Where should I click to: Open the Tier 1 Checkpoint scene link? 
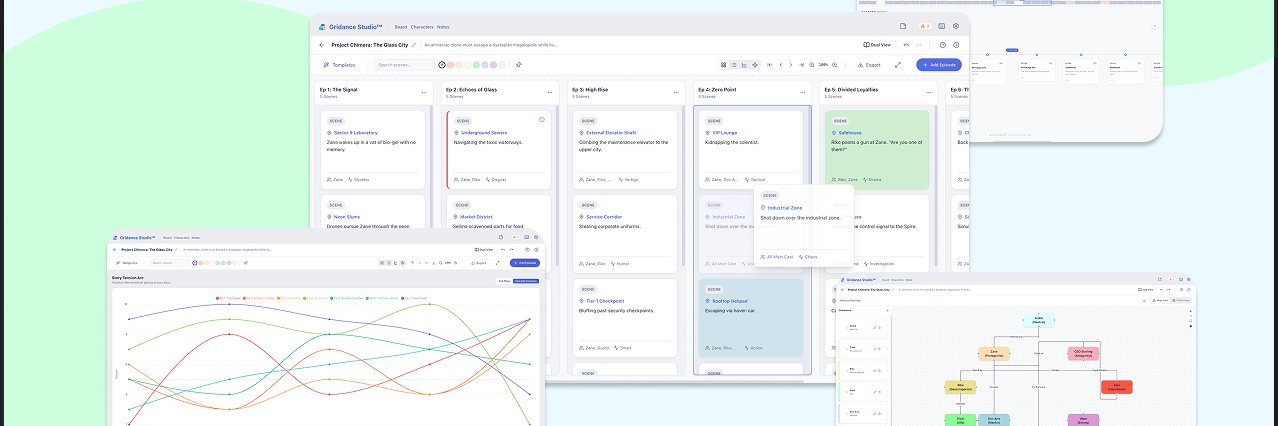606,301
